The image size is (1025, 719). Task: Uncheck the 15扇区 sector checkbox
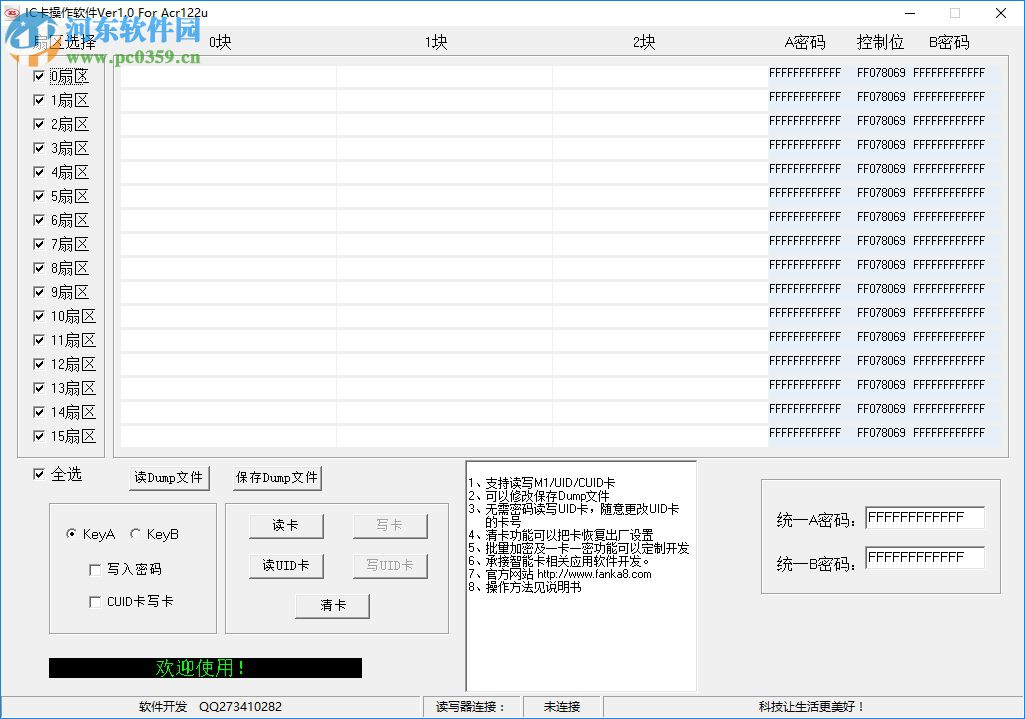(38, 436)
